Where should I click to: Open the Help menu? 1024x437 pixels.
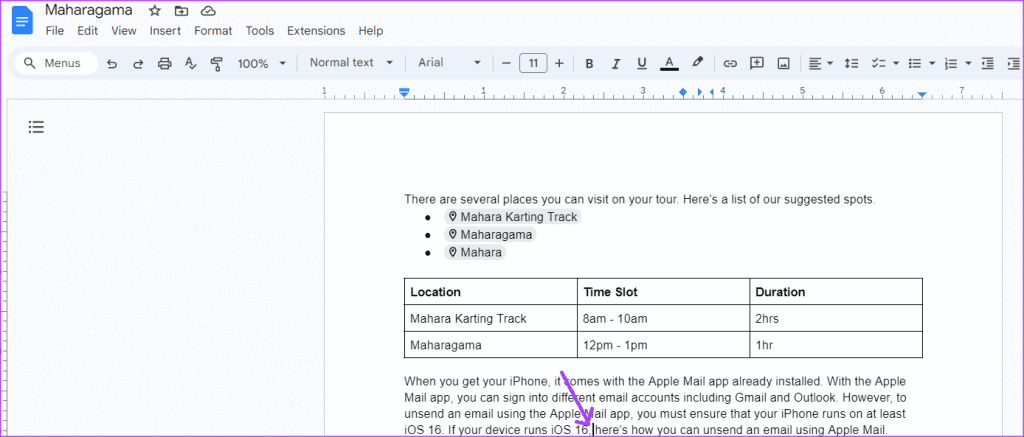point(370,31)
